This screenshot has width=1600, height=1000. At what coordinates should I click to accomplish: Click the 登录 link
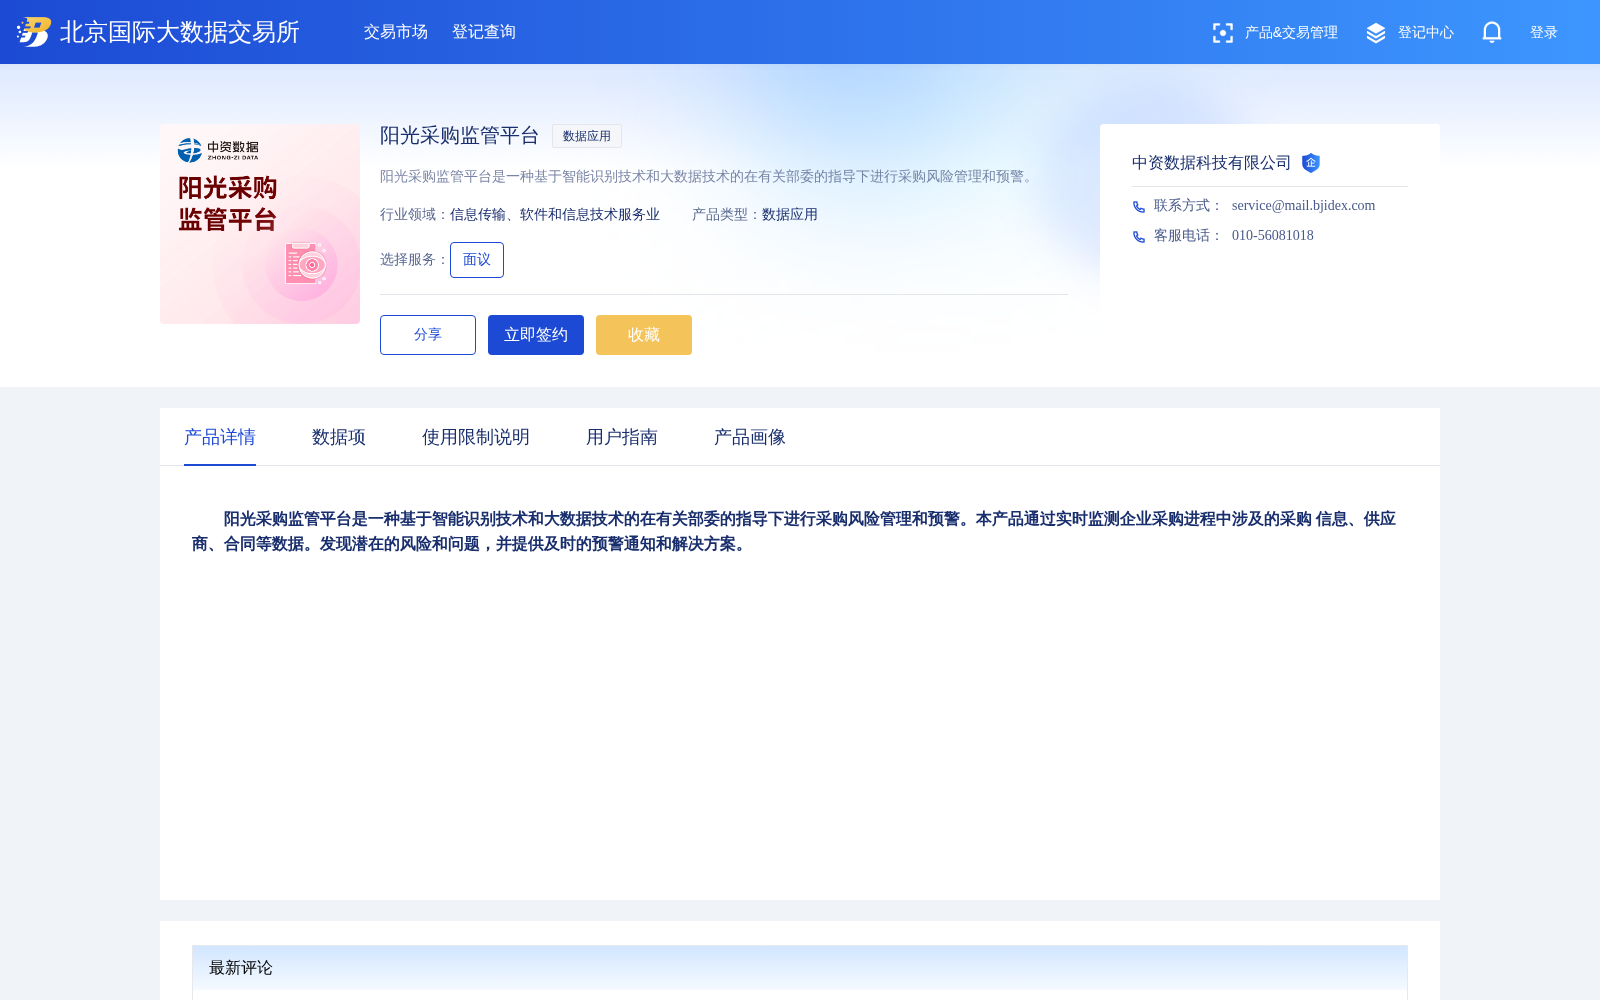(x=1544, y=33)
